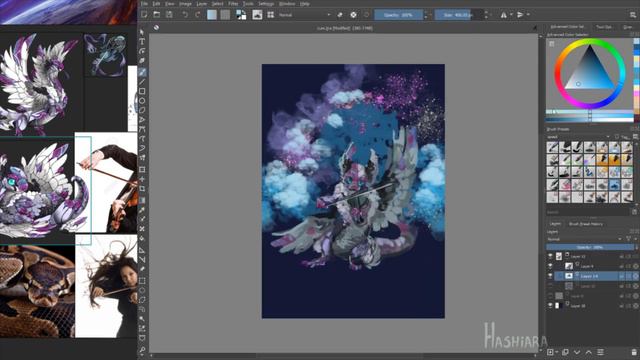Select the Zoom tool in toolbox
The width and height of the screenshot is (640, 360).
pyautogui.click(x=142, y=350)
